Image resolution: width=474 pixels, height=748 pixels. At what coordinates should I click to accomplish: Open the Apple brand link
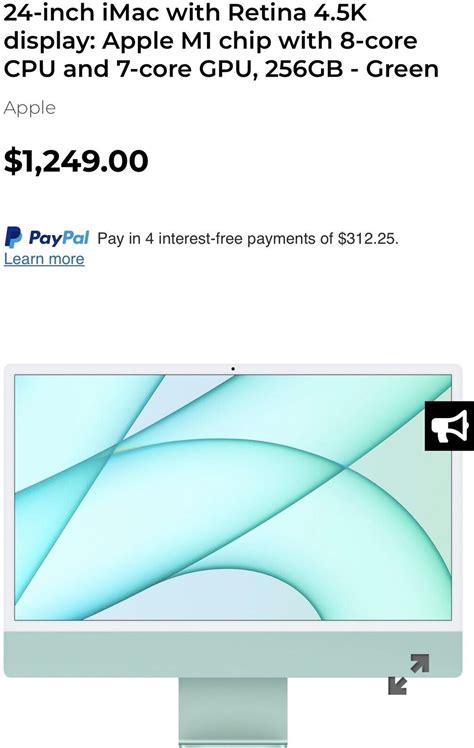[x=30, y=108]
